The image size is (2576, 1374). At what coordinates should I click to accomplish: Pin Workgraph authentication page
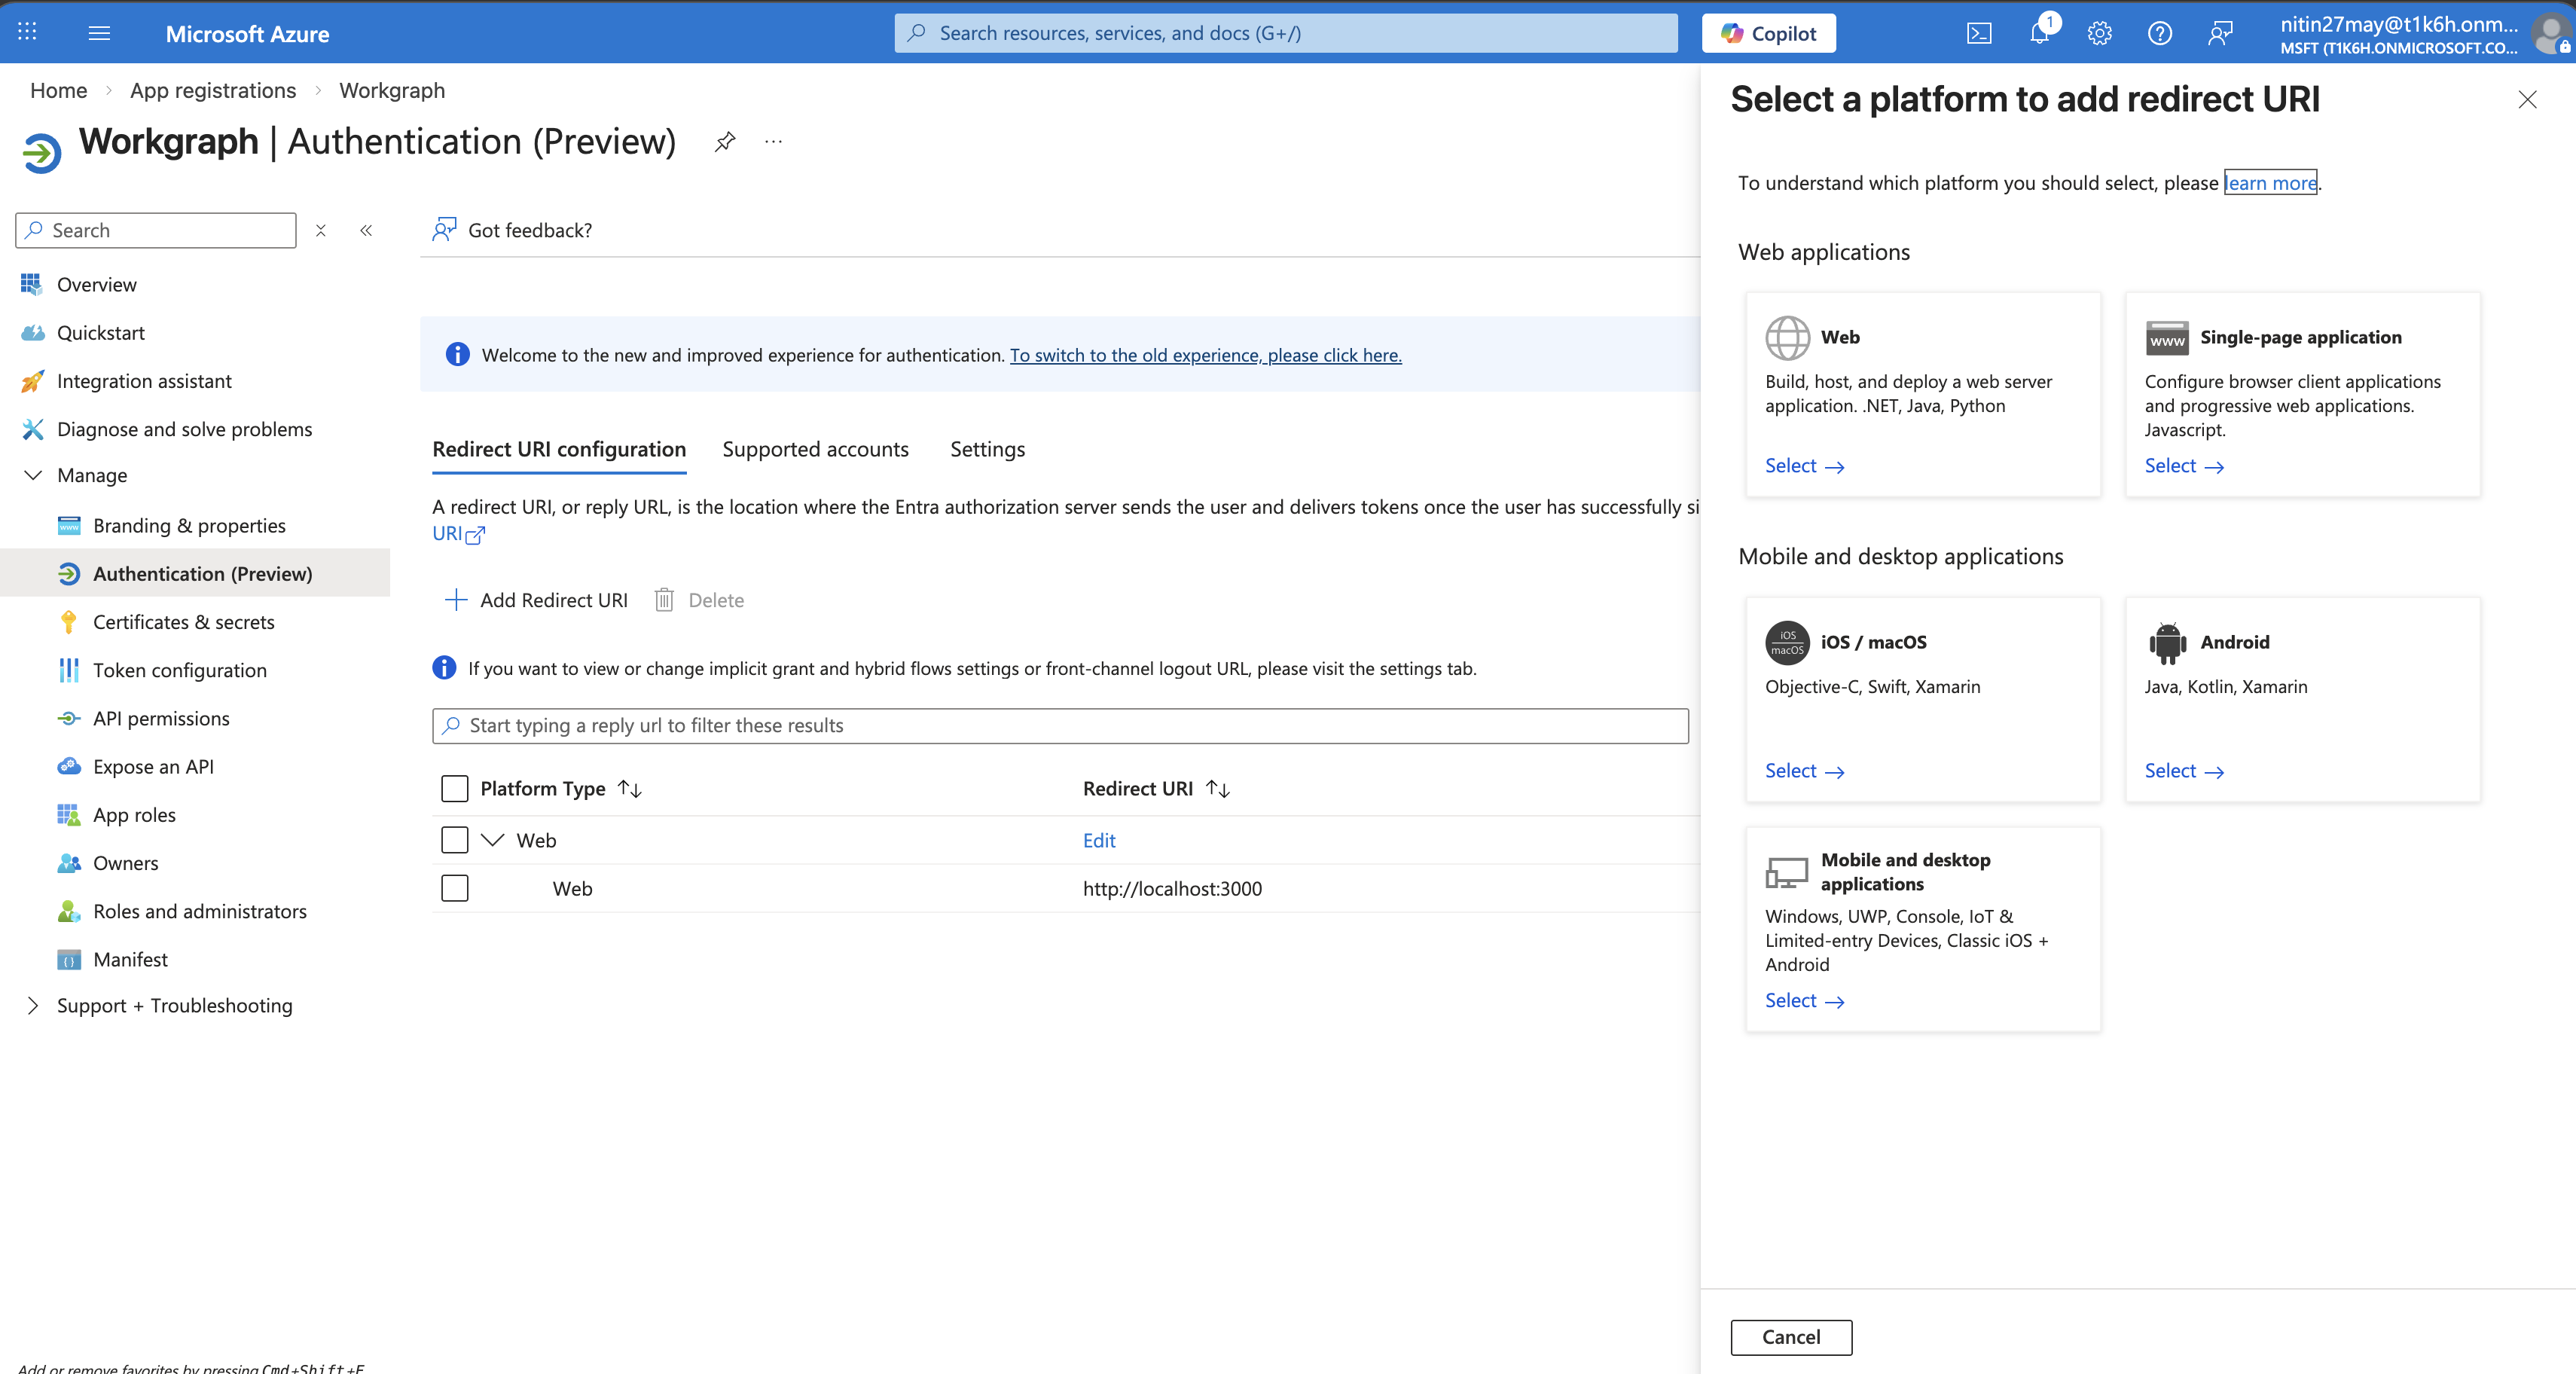point(725,142)
